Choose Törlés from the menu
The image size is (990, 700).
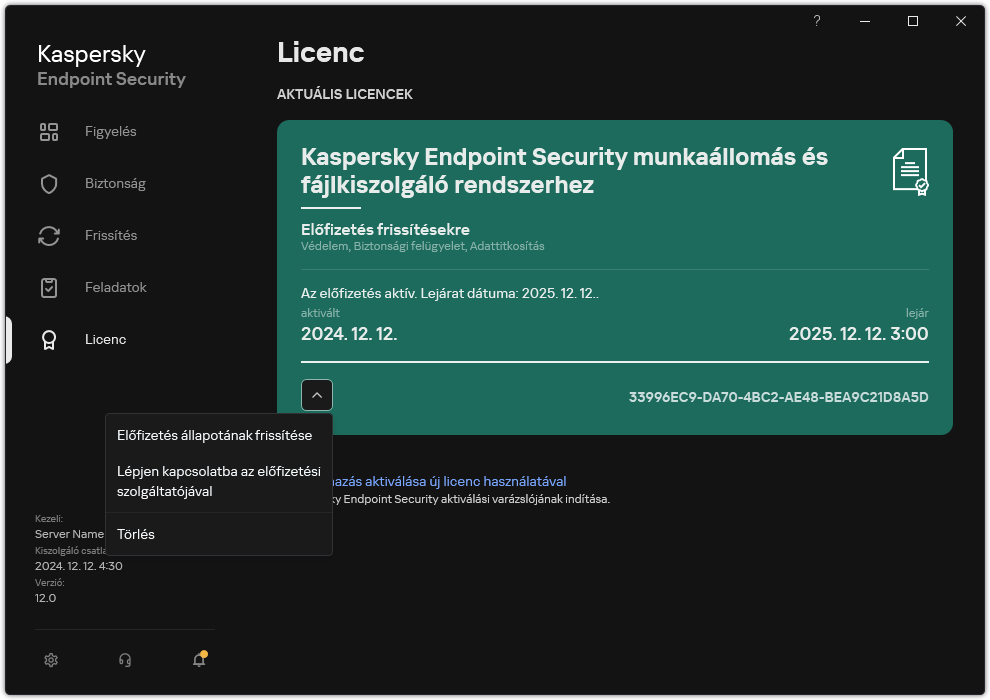[x=135, y=533]
